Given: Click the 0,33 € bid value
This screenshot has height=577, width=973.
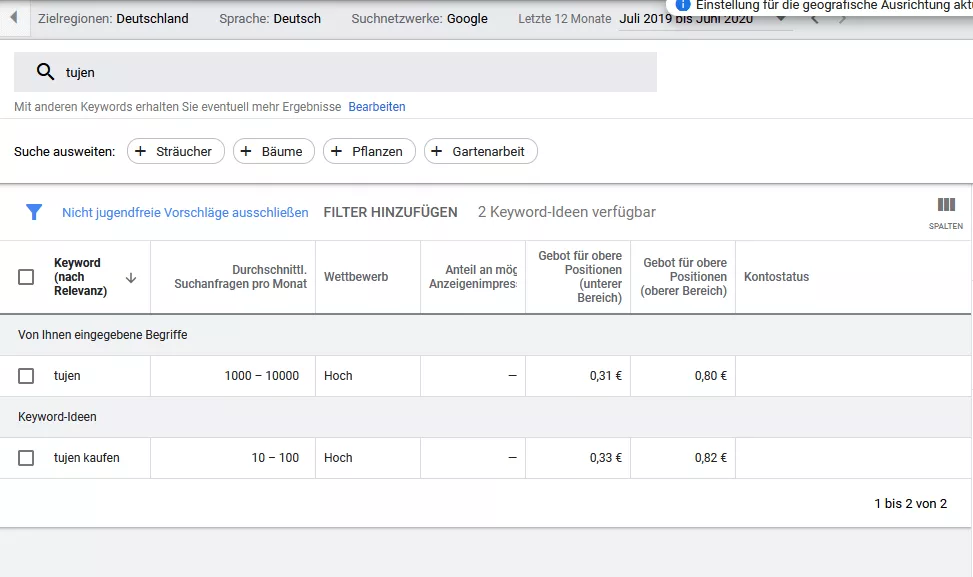Looking at the screenshot, I should pyautogui.click(x=606, y=458).
